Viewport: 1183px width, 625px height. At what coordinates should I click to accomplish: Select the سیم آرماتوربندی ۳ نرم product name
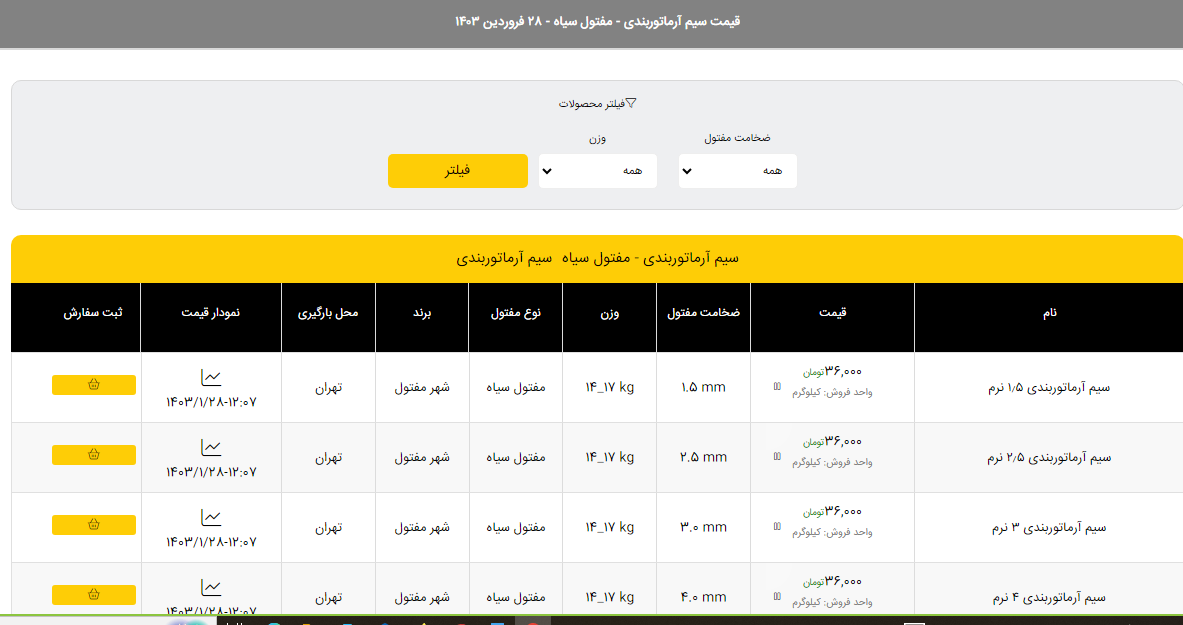[x=1049, y=528]
